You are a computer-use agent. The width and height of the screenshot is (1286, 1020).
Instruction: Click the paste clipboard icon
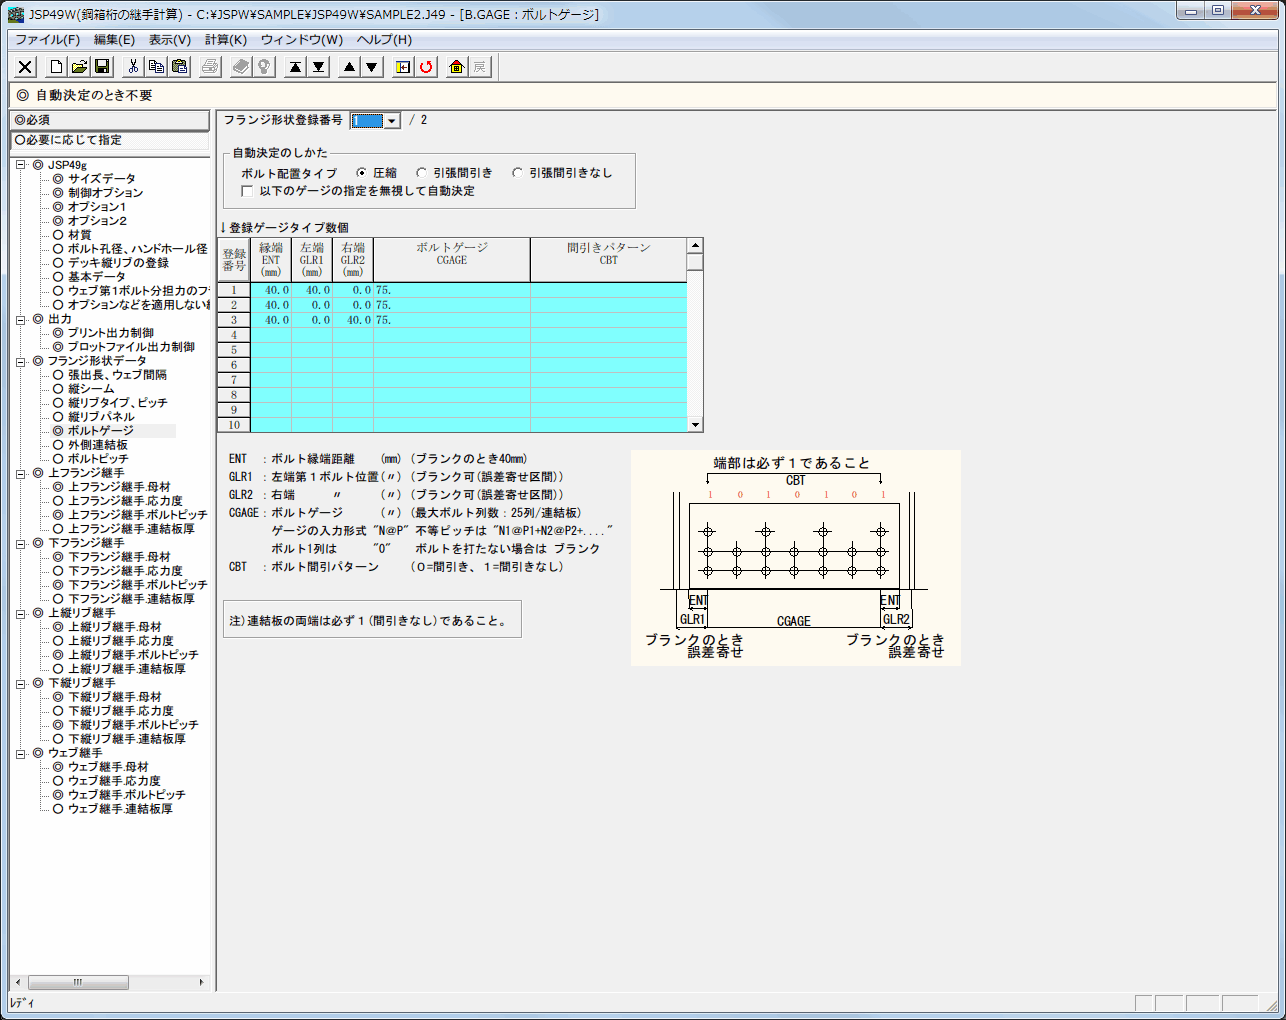179,67
